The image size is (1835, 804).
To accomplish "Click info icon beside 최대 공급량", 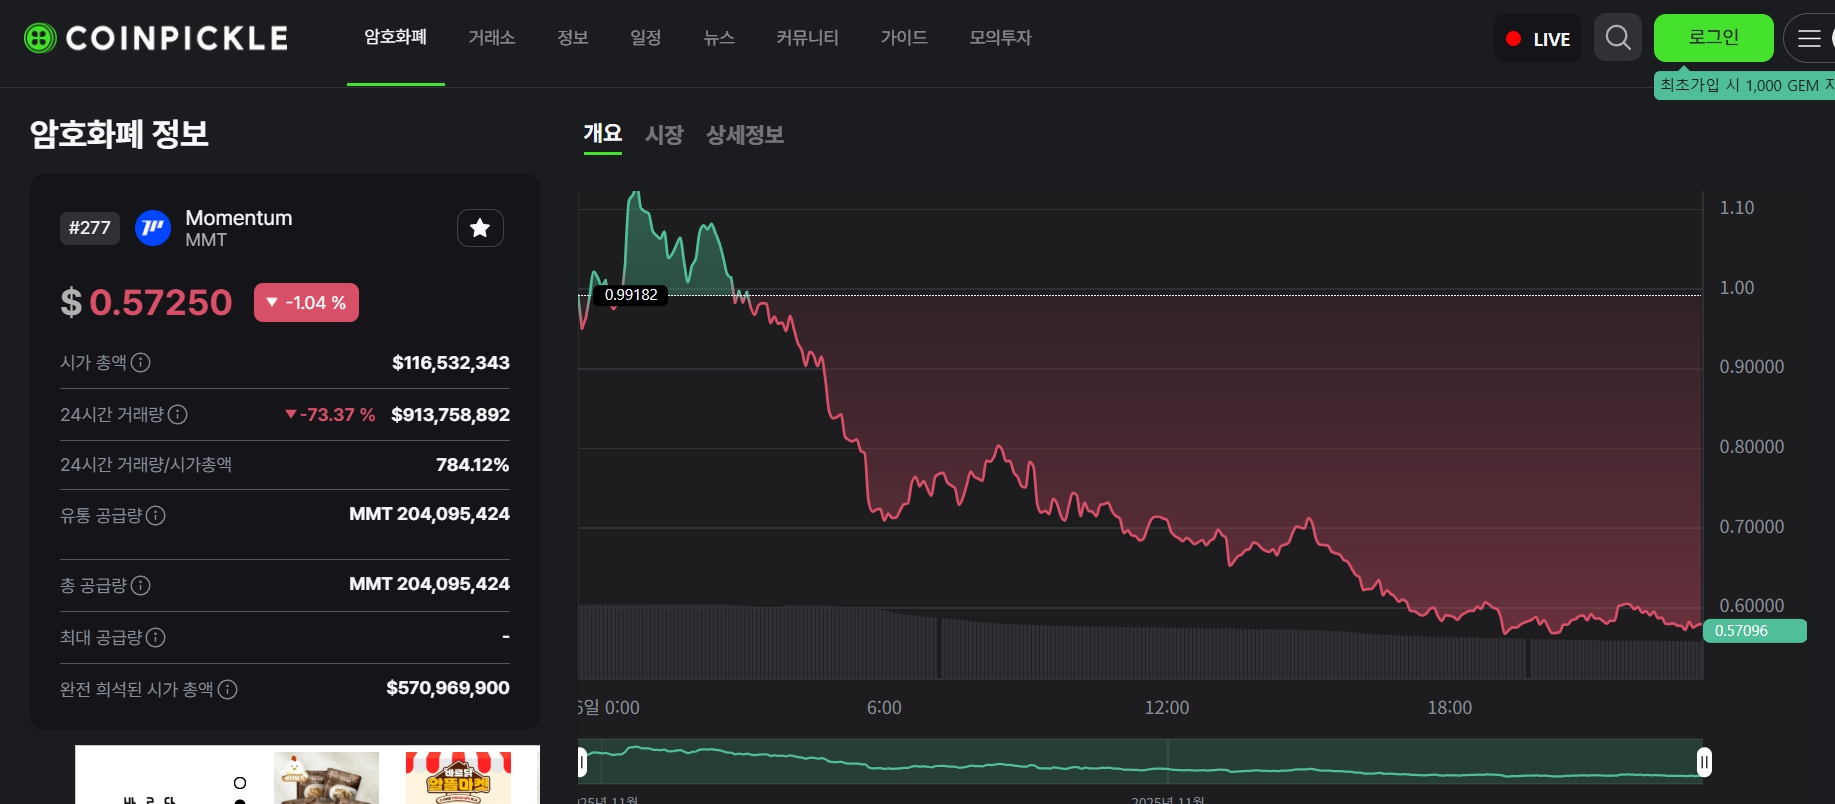I will click(156, 637).
